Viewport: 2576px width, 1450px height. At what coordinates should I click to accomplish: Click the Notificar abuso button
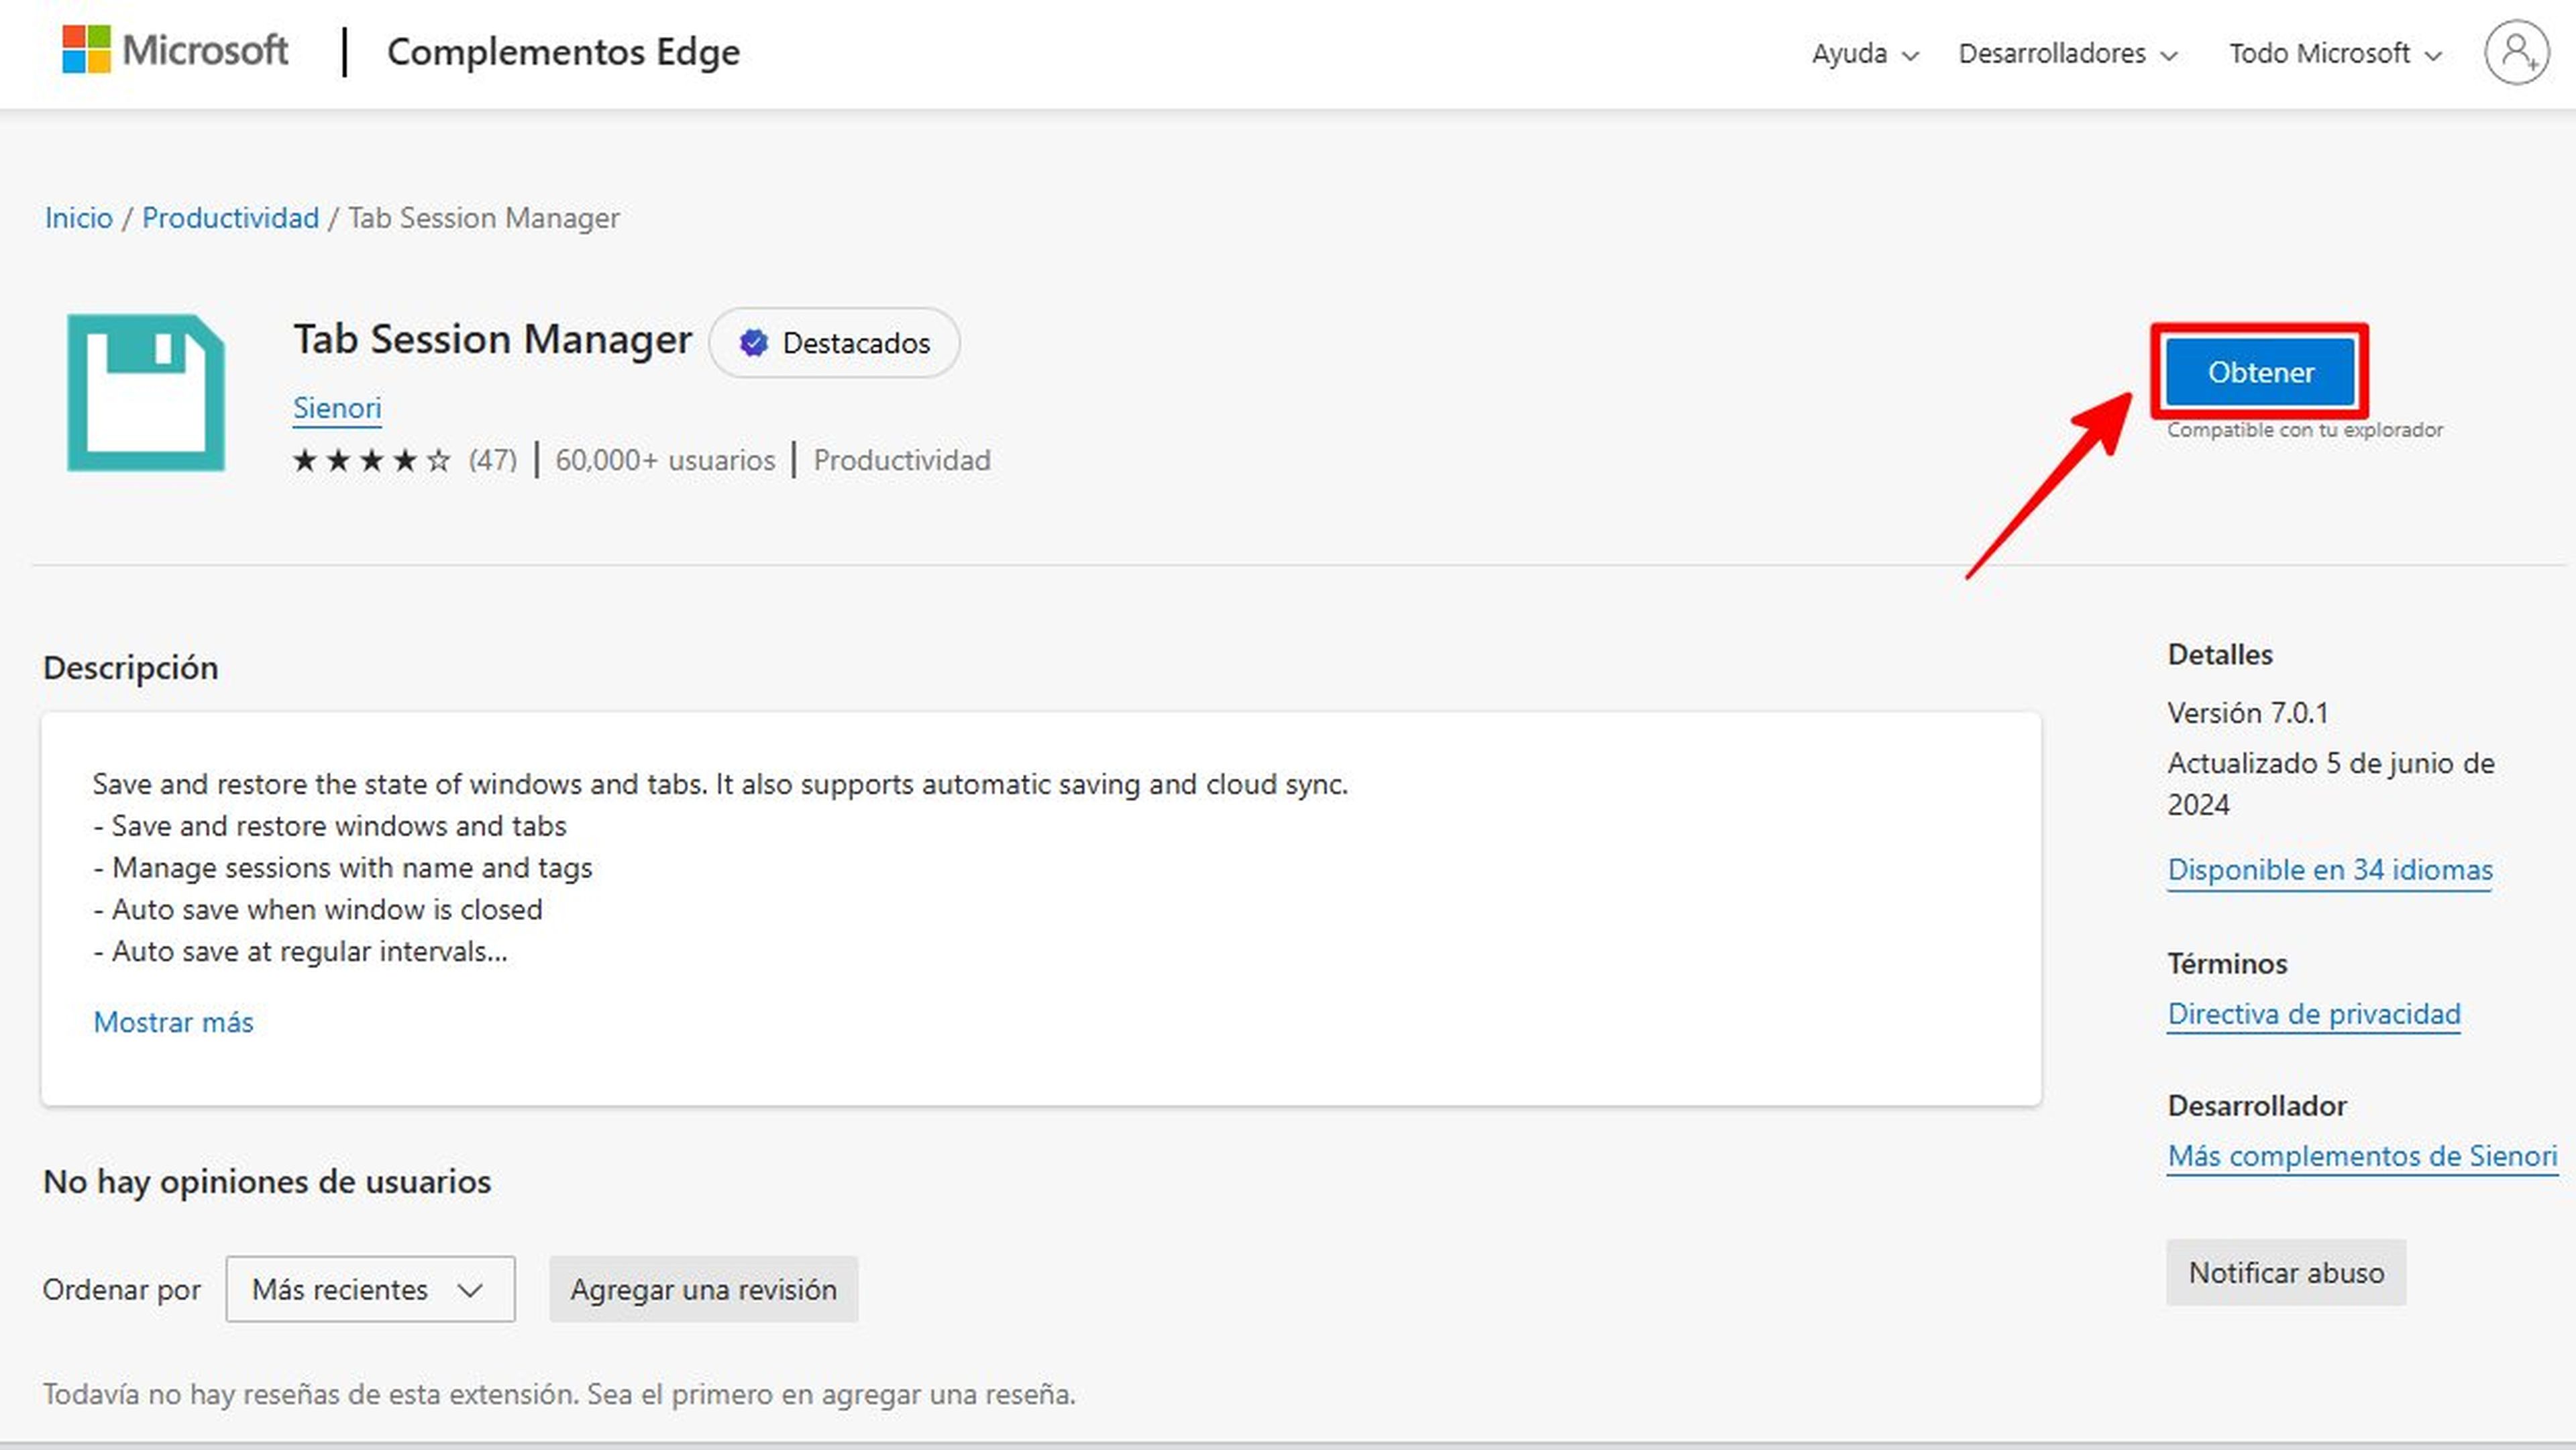point(2286,1273)
